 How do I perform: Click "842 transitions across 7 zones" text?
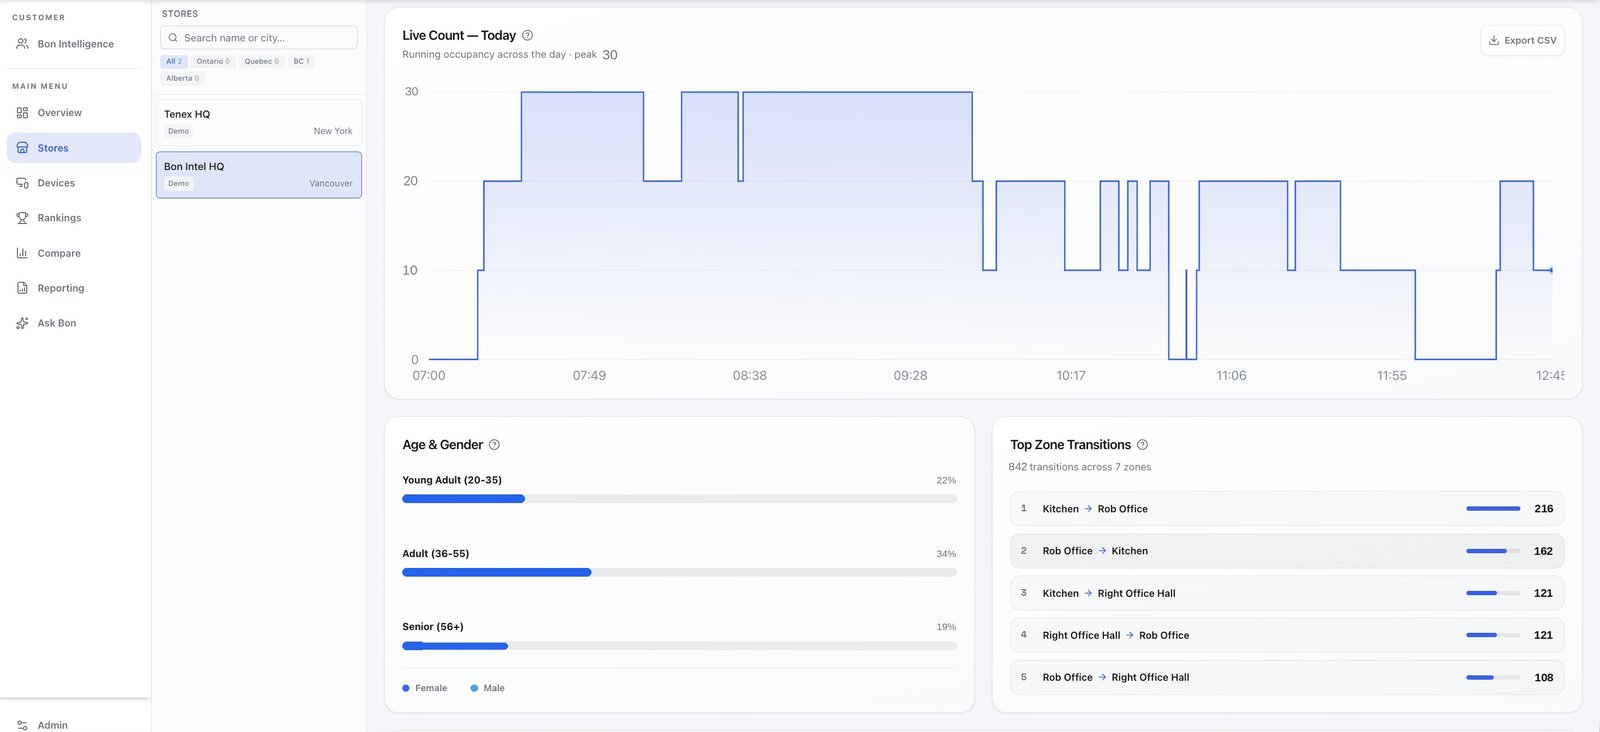[1080, 467]
